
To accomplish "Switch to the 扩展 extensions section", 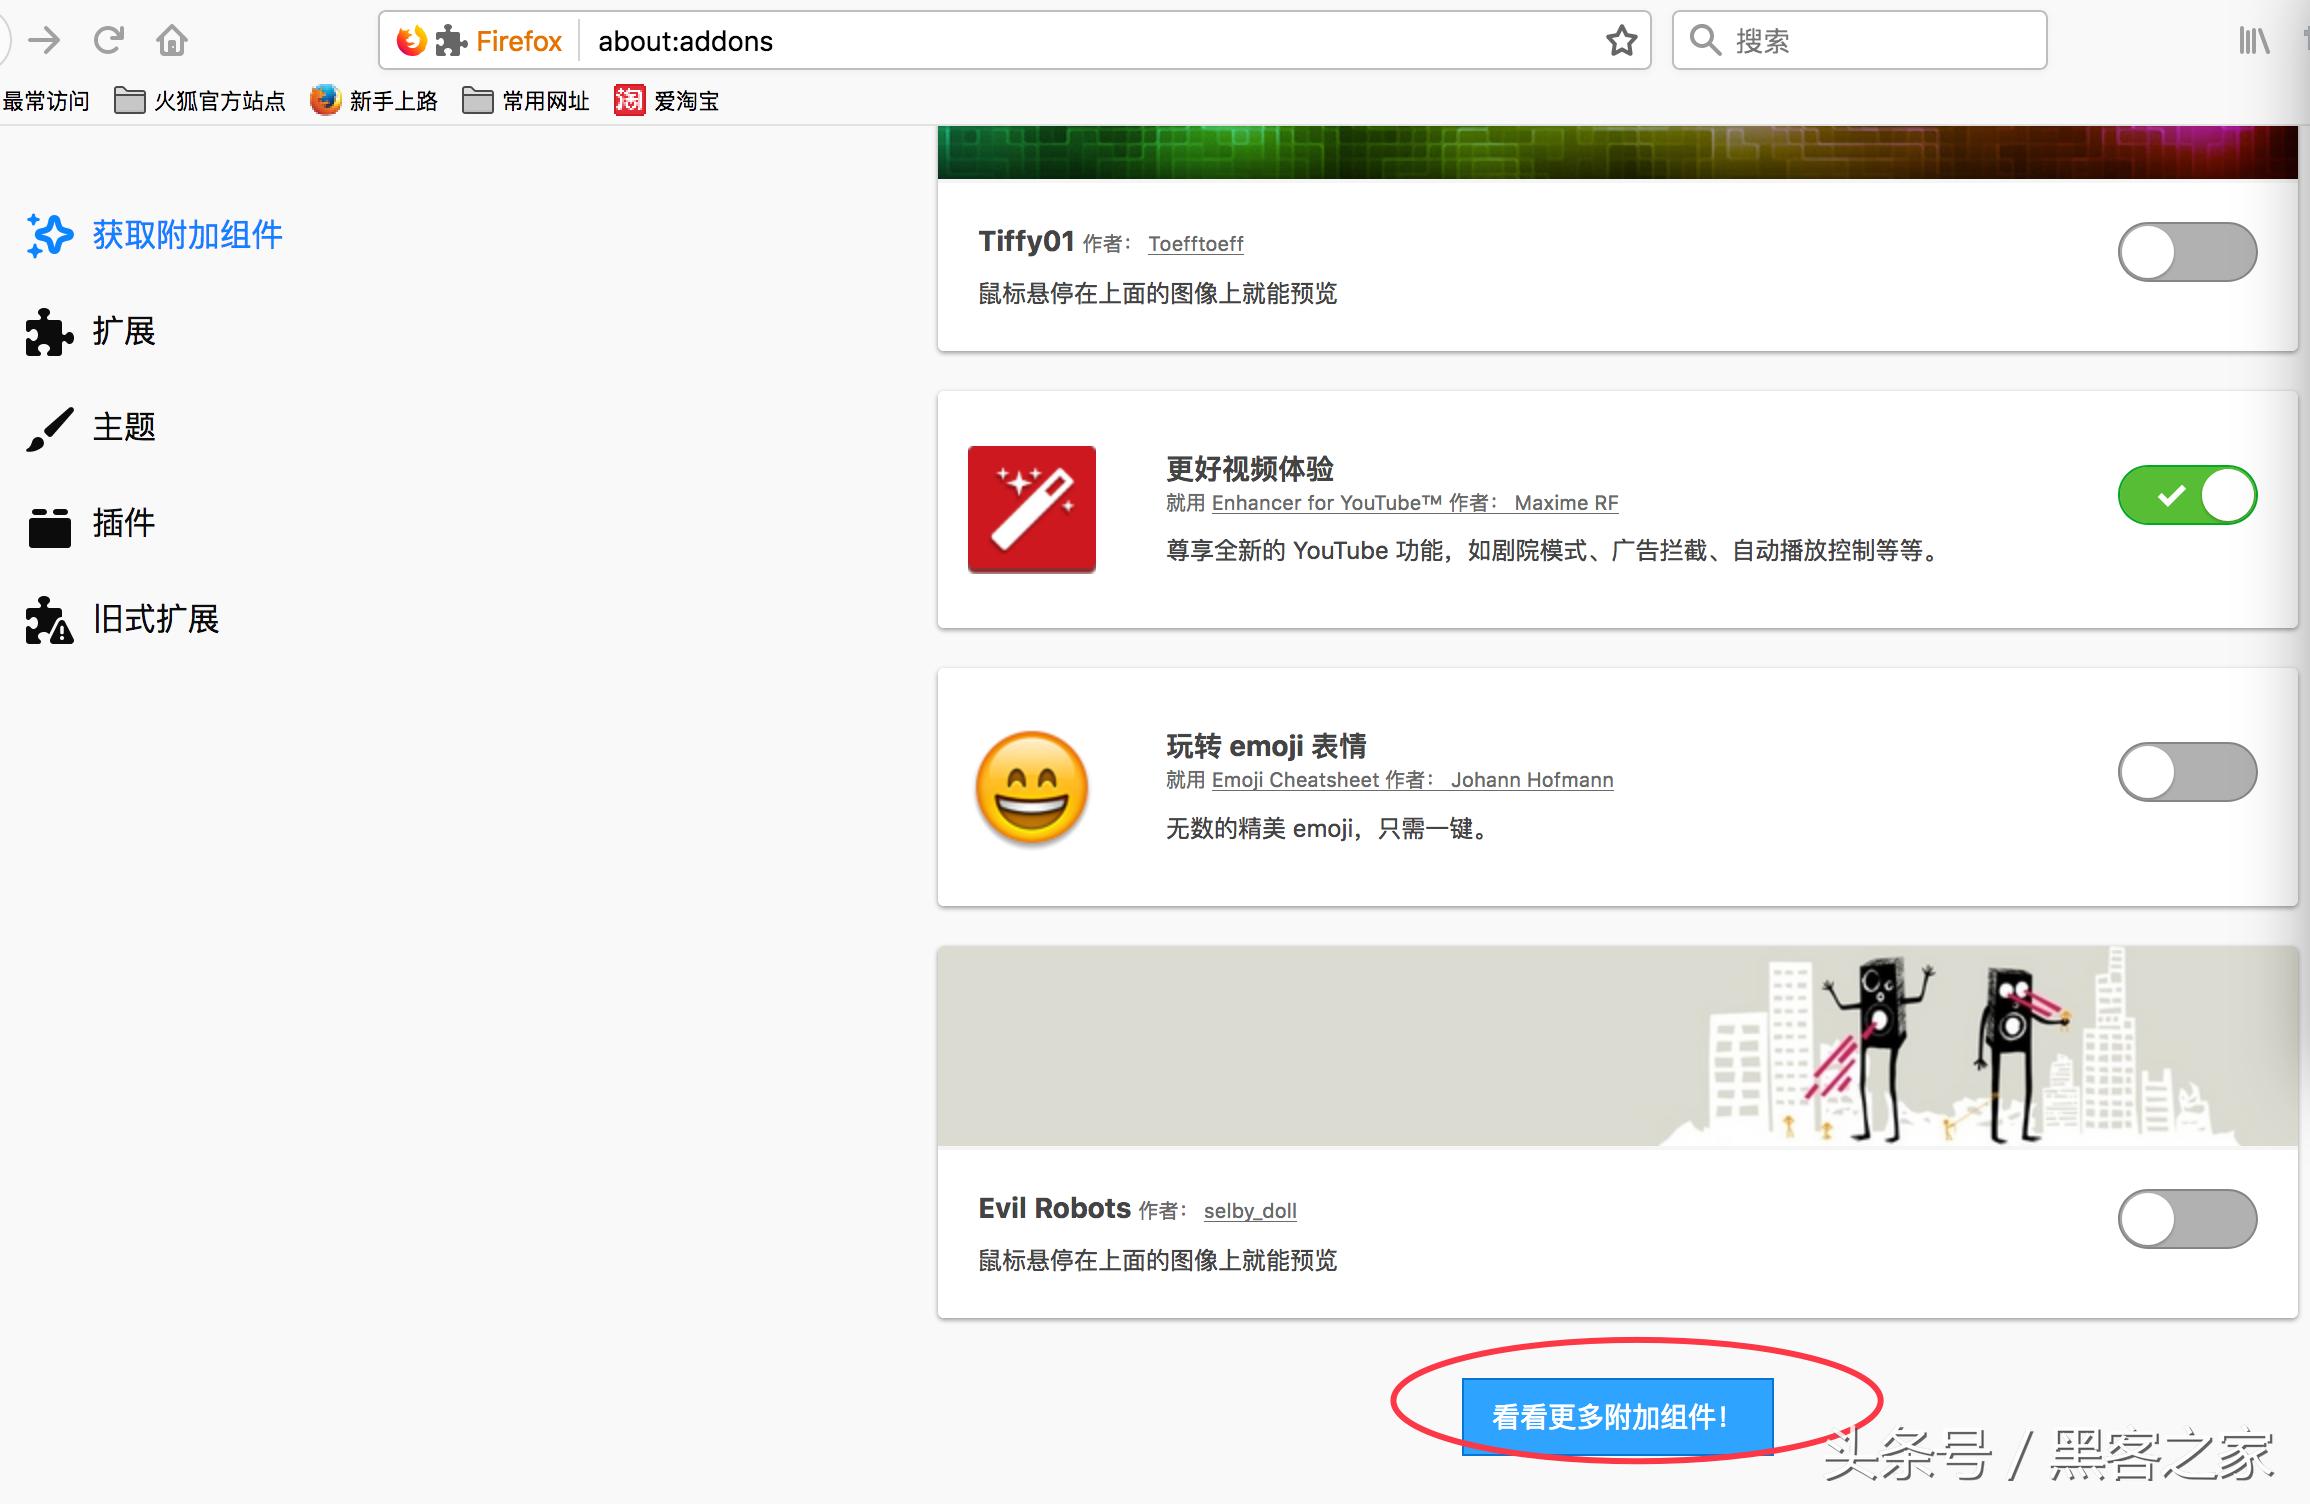I will (x=123, y=331).
